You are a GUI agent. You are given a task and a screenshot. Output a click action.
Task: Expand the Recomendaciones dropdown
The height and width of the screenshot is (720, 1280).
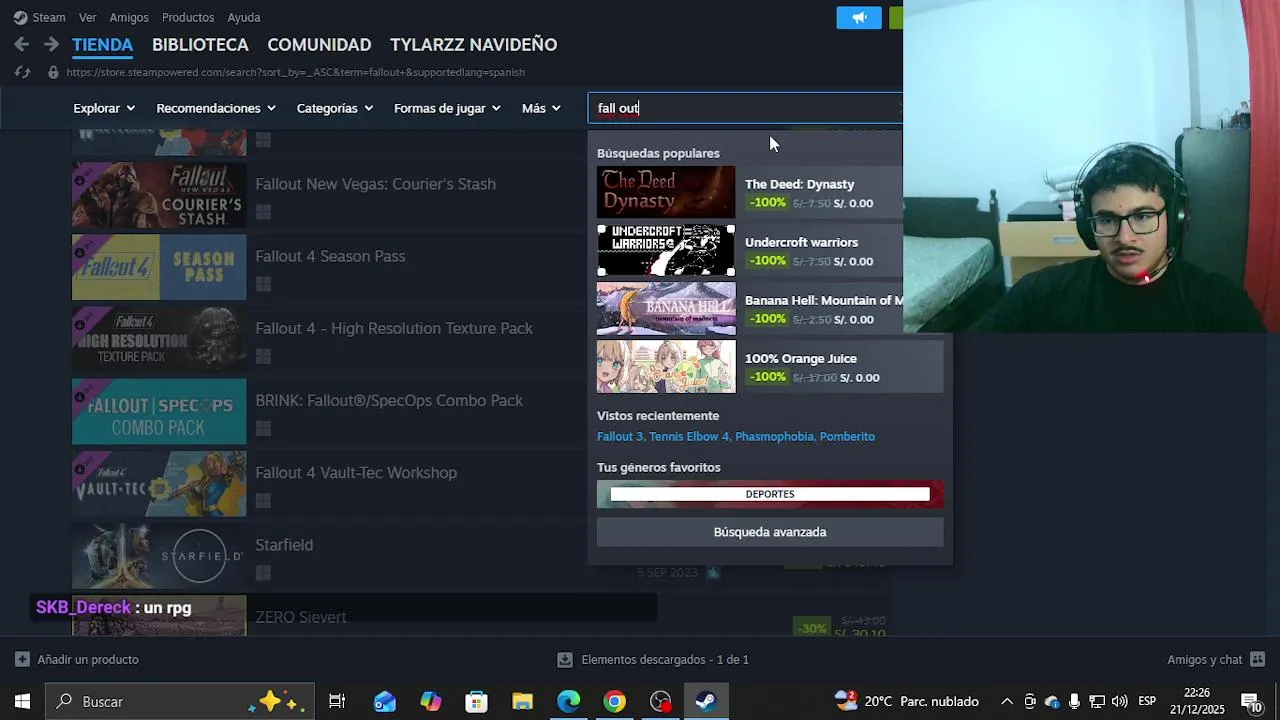tap(215, 108)
